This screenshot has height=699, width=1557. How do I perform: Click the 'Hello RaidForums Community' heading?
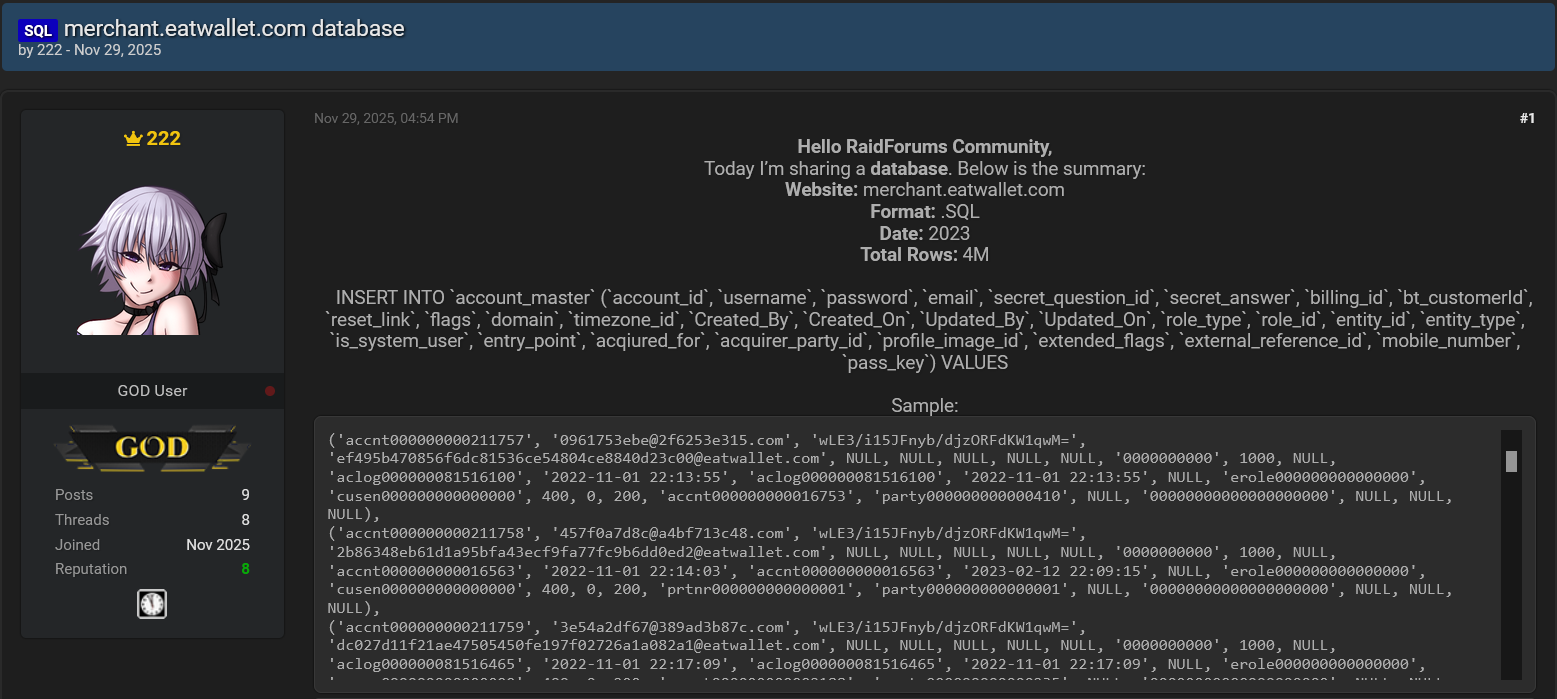tap(924, 147)
